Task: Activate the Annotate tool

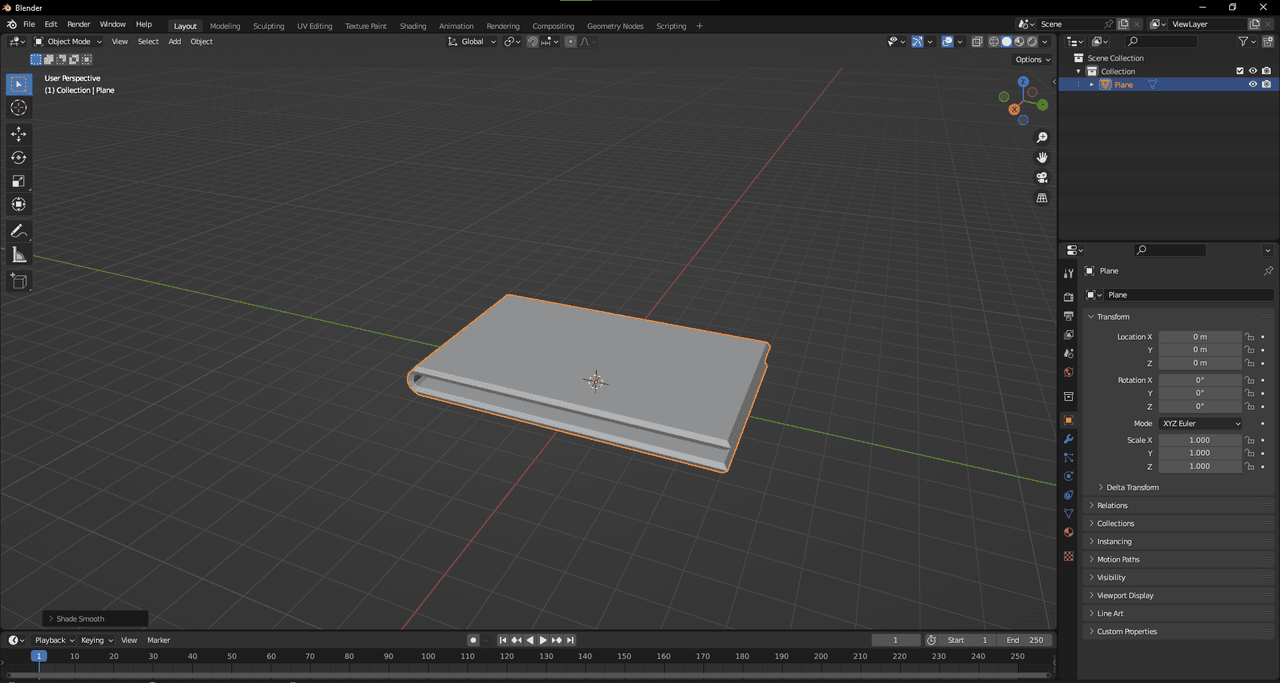Action: (18, 231)
